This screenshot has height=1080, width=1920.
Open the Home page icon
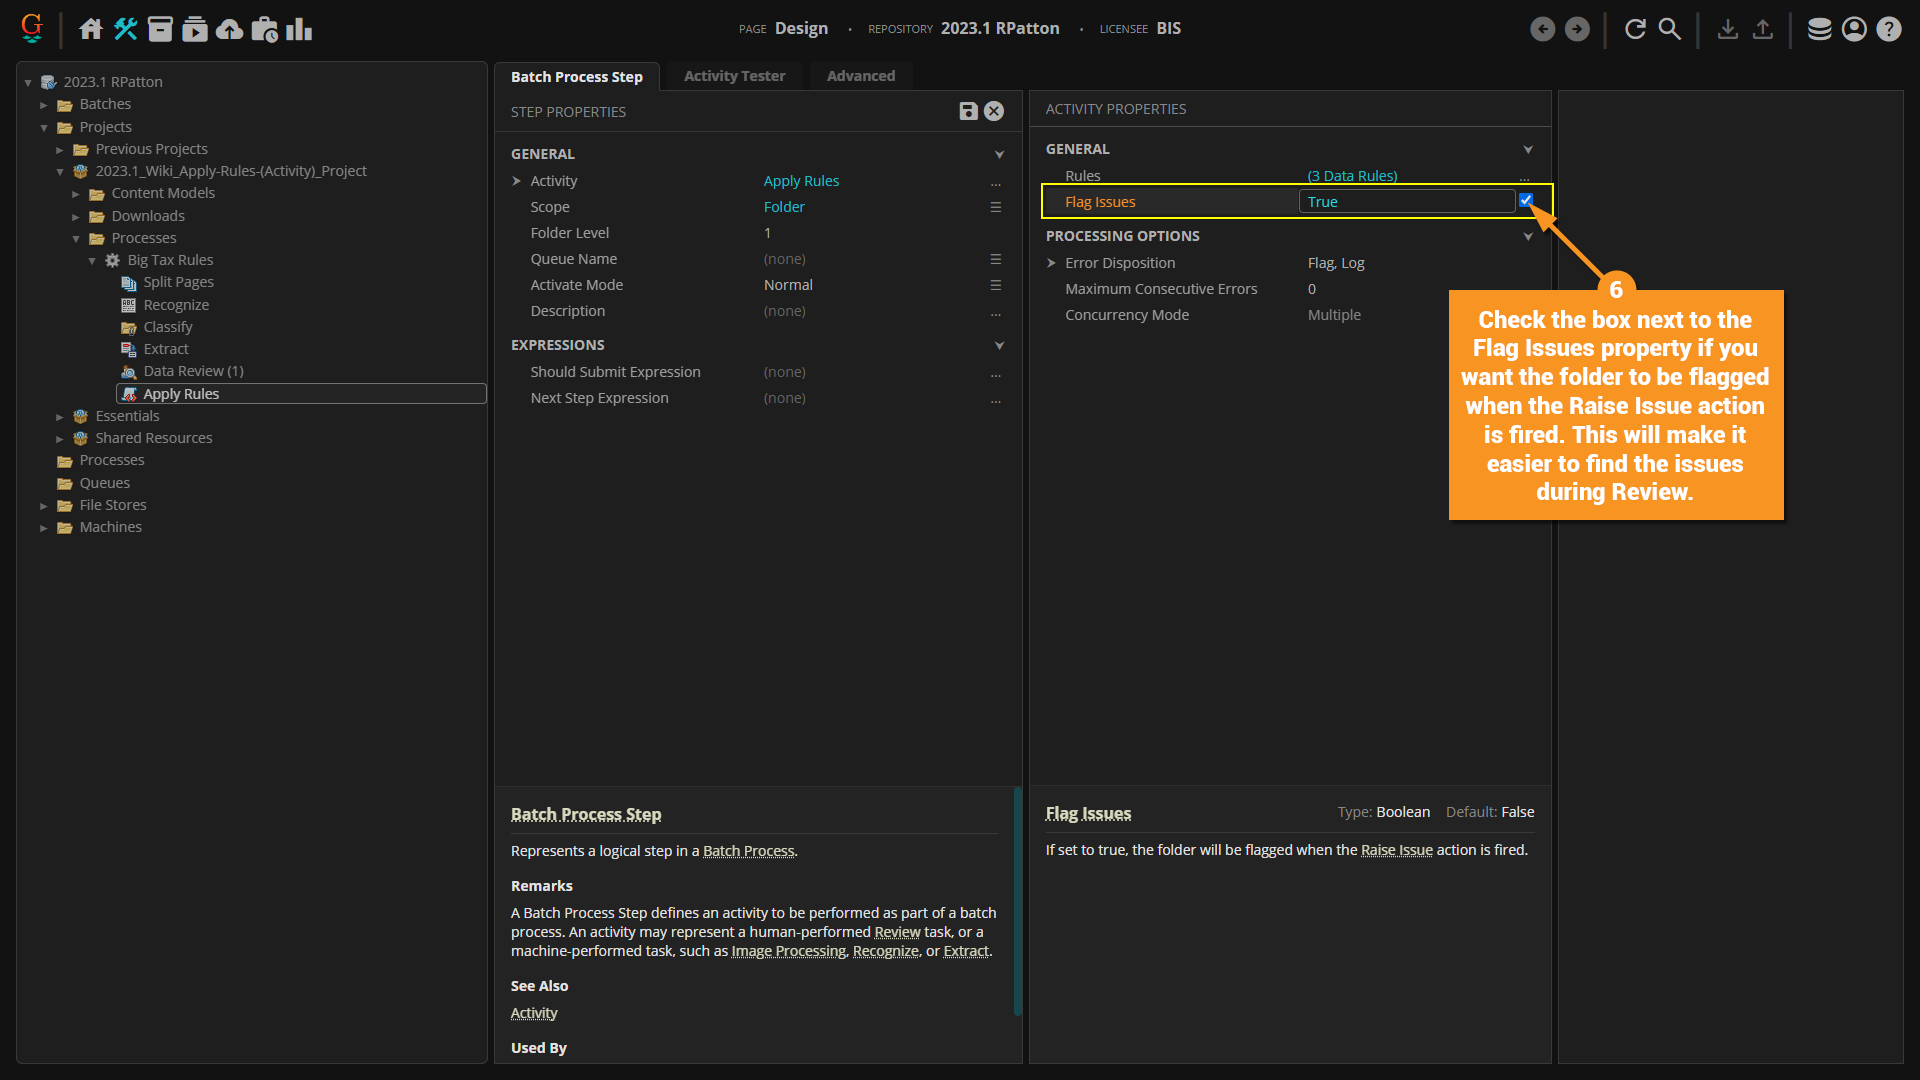[x=91, y=29]
